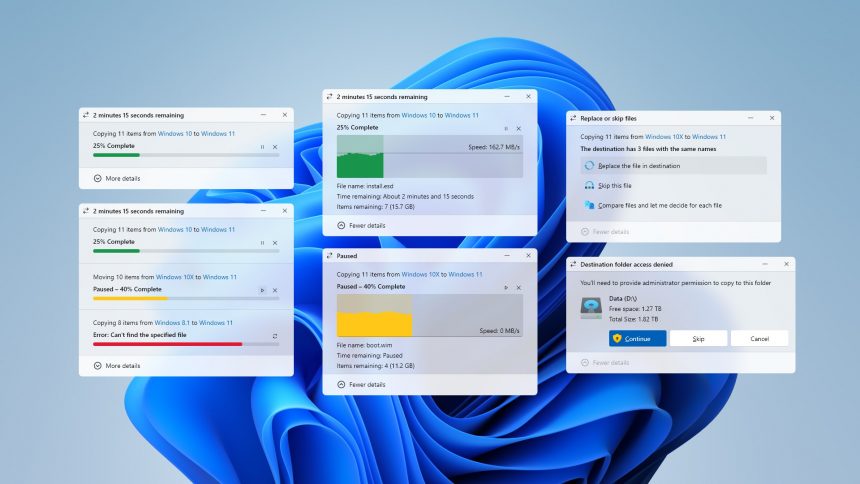Screen dimensions: 860x484
Task: Resume the copy in the Paused dialog
Action: click(x=506, y=288)
